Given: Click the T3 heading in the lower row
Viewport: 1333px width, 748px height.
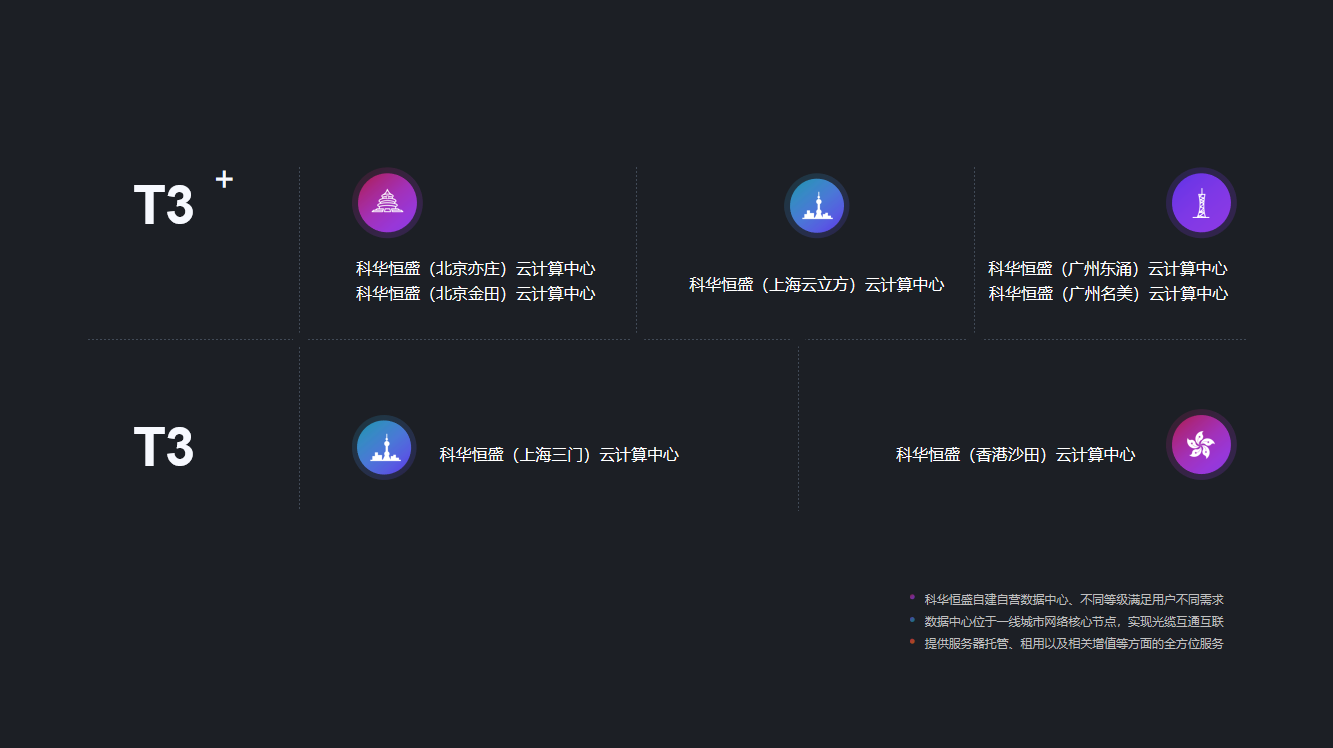Looking at the screenshot, I should click(164, 447).
